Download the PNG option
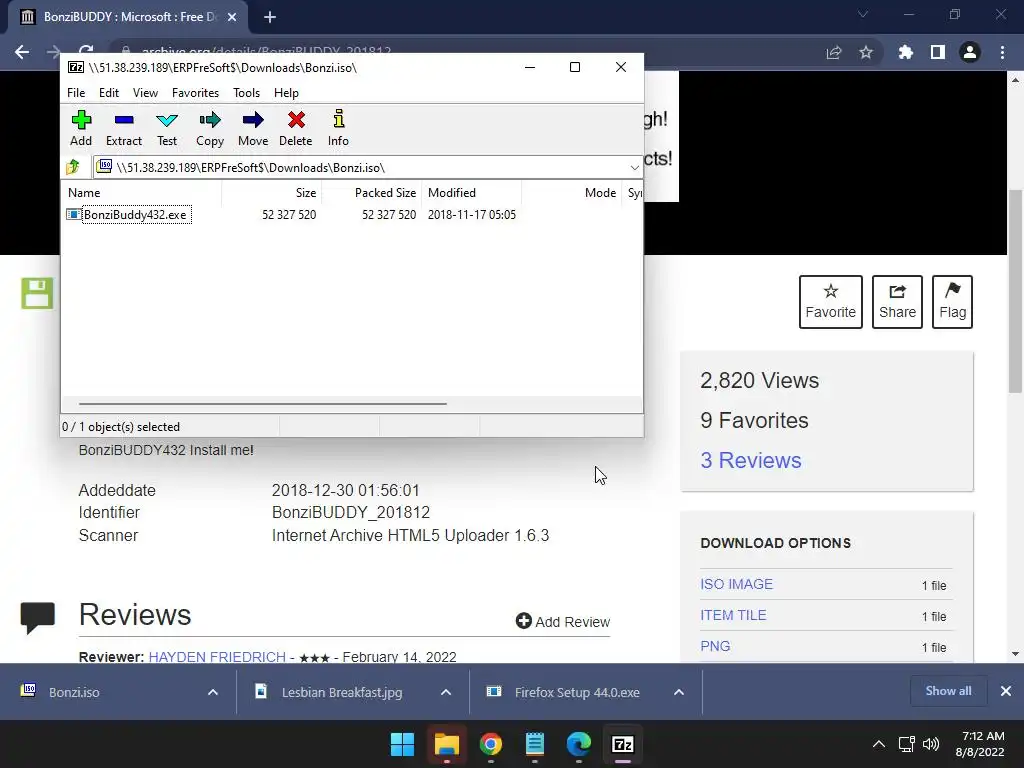Screen dimensions: 1024x768 pyautogui.click(x=715, y=646)
